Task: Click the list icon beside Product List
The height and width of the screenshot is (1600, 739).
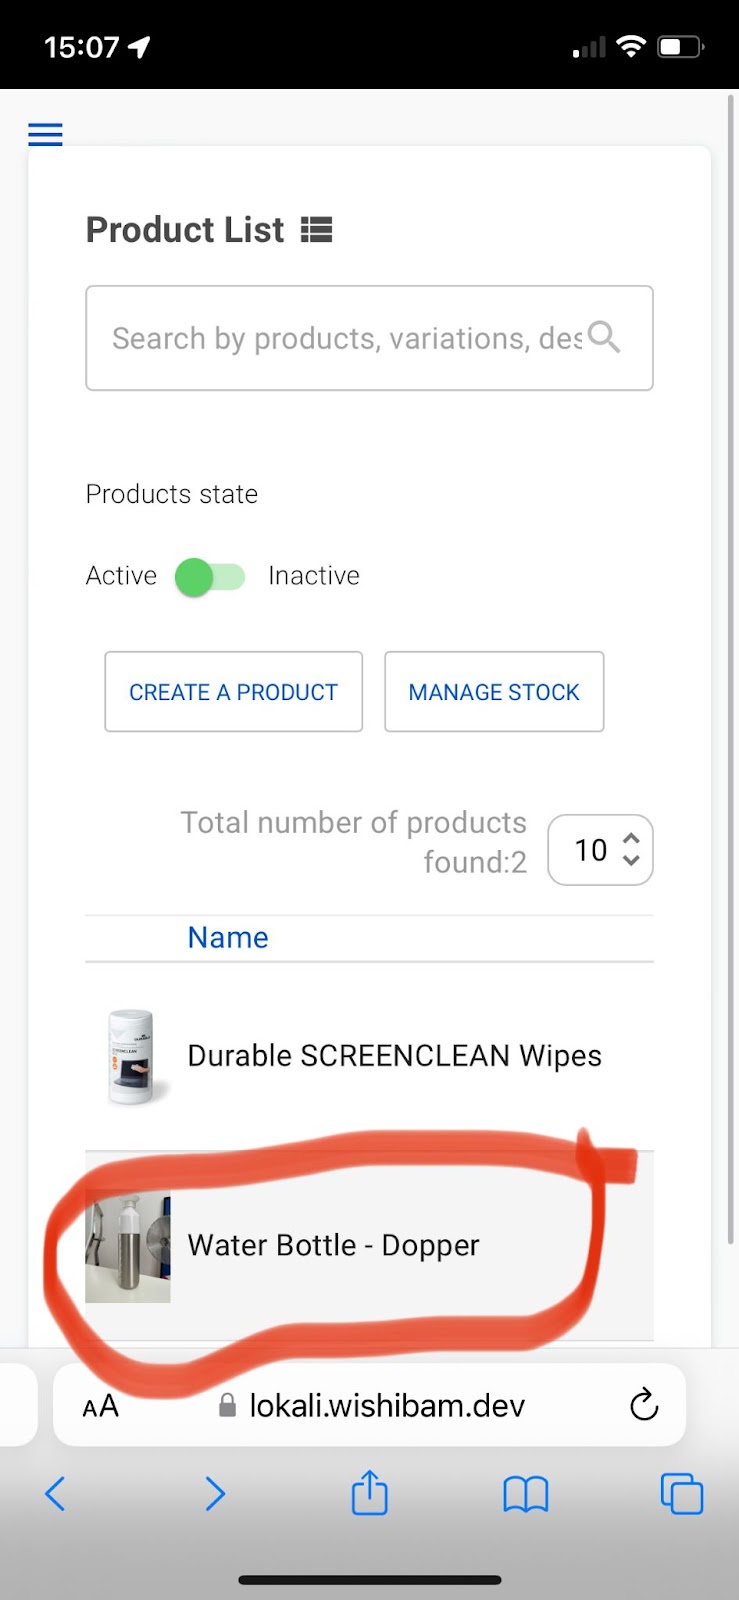Action: pos(316,230)
